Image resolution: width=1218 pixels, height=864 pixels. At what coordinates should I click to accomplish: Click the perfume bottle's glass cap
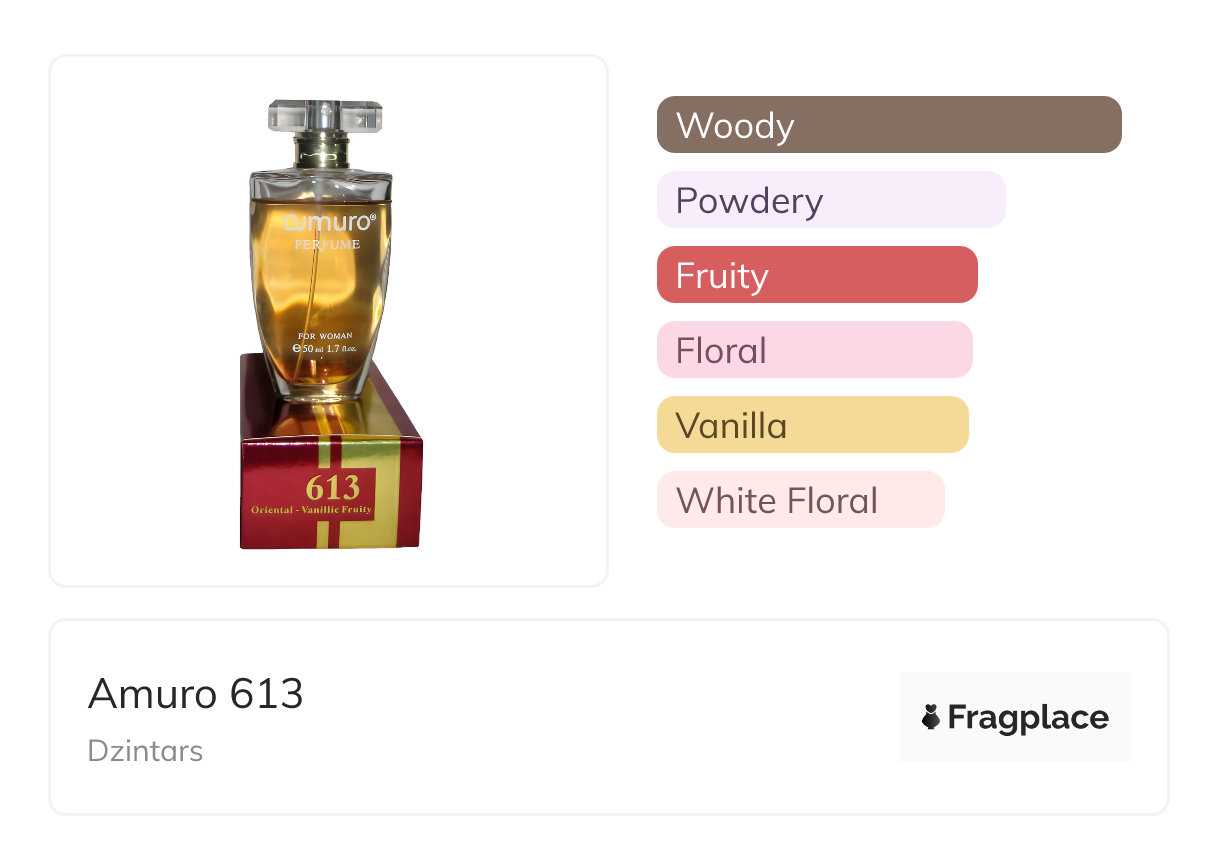click(325, 116)
